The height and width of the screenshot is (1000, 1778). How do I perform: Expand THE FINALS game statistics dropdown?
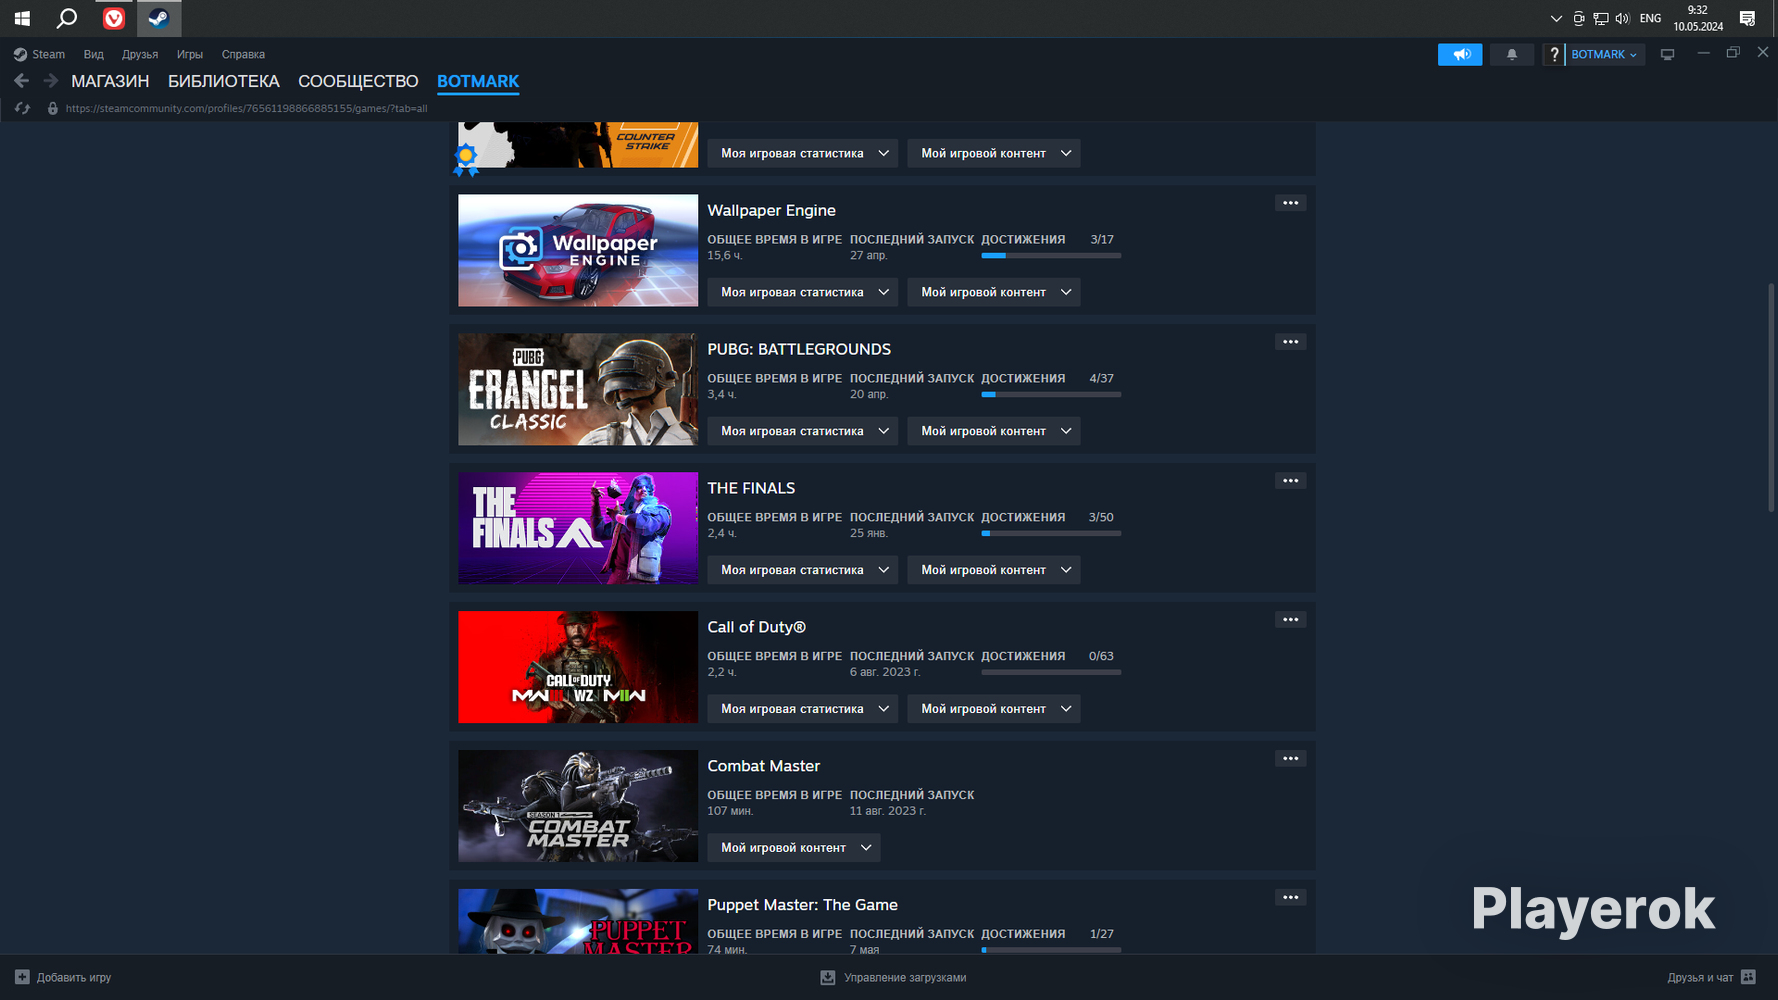tap(803, 570)
